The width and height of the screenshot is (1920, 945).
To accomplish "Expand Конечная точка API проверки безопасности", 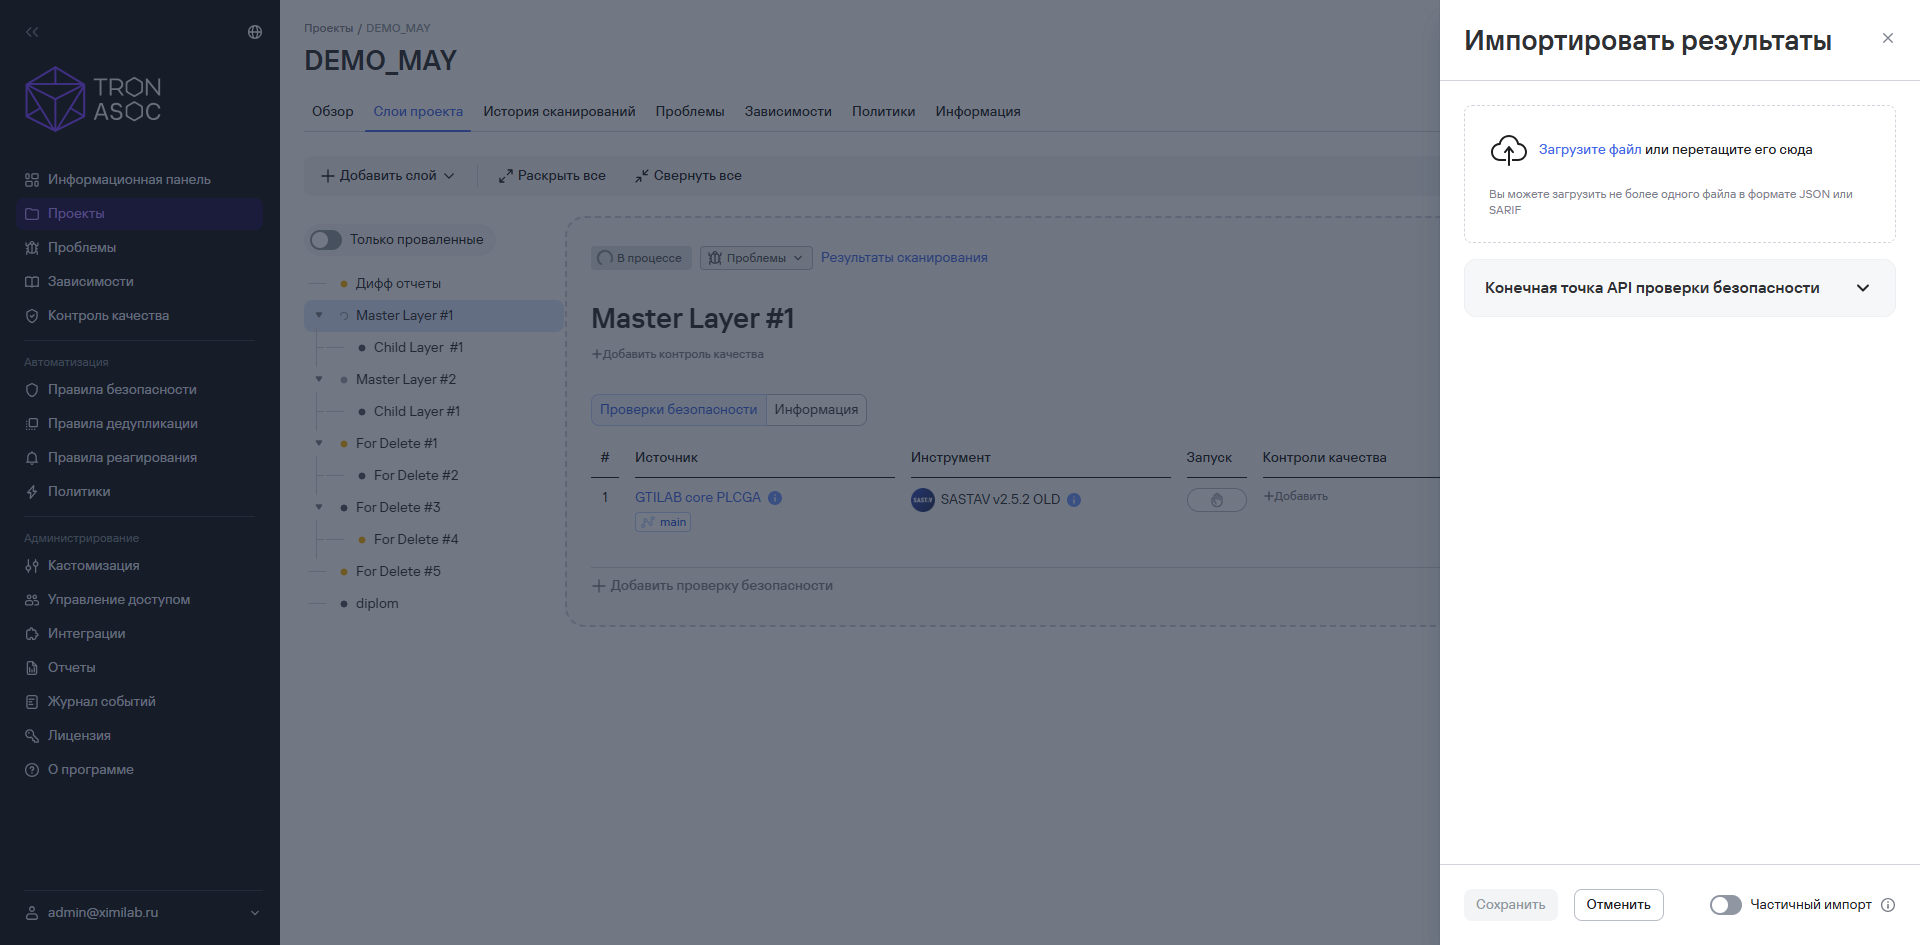I will pyautogui.click(x=1680, y=288).
